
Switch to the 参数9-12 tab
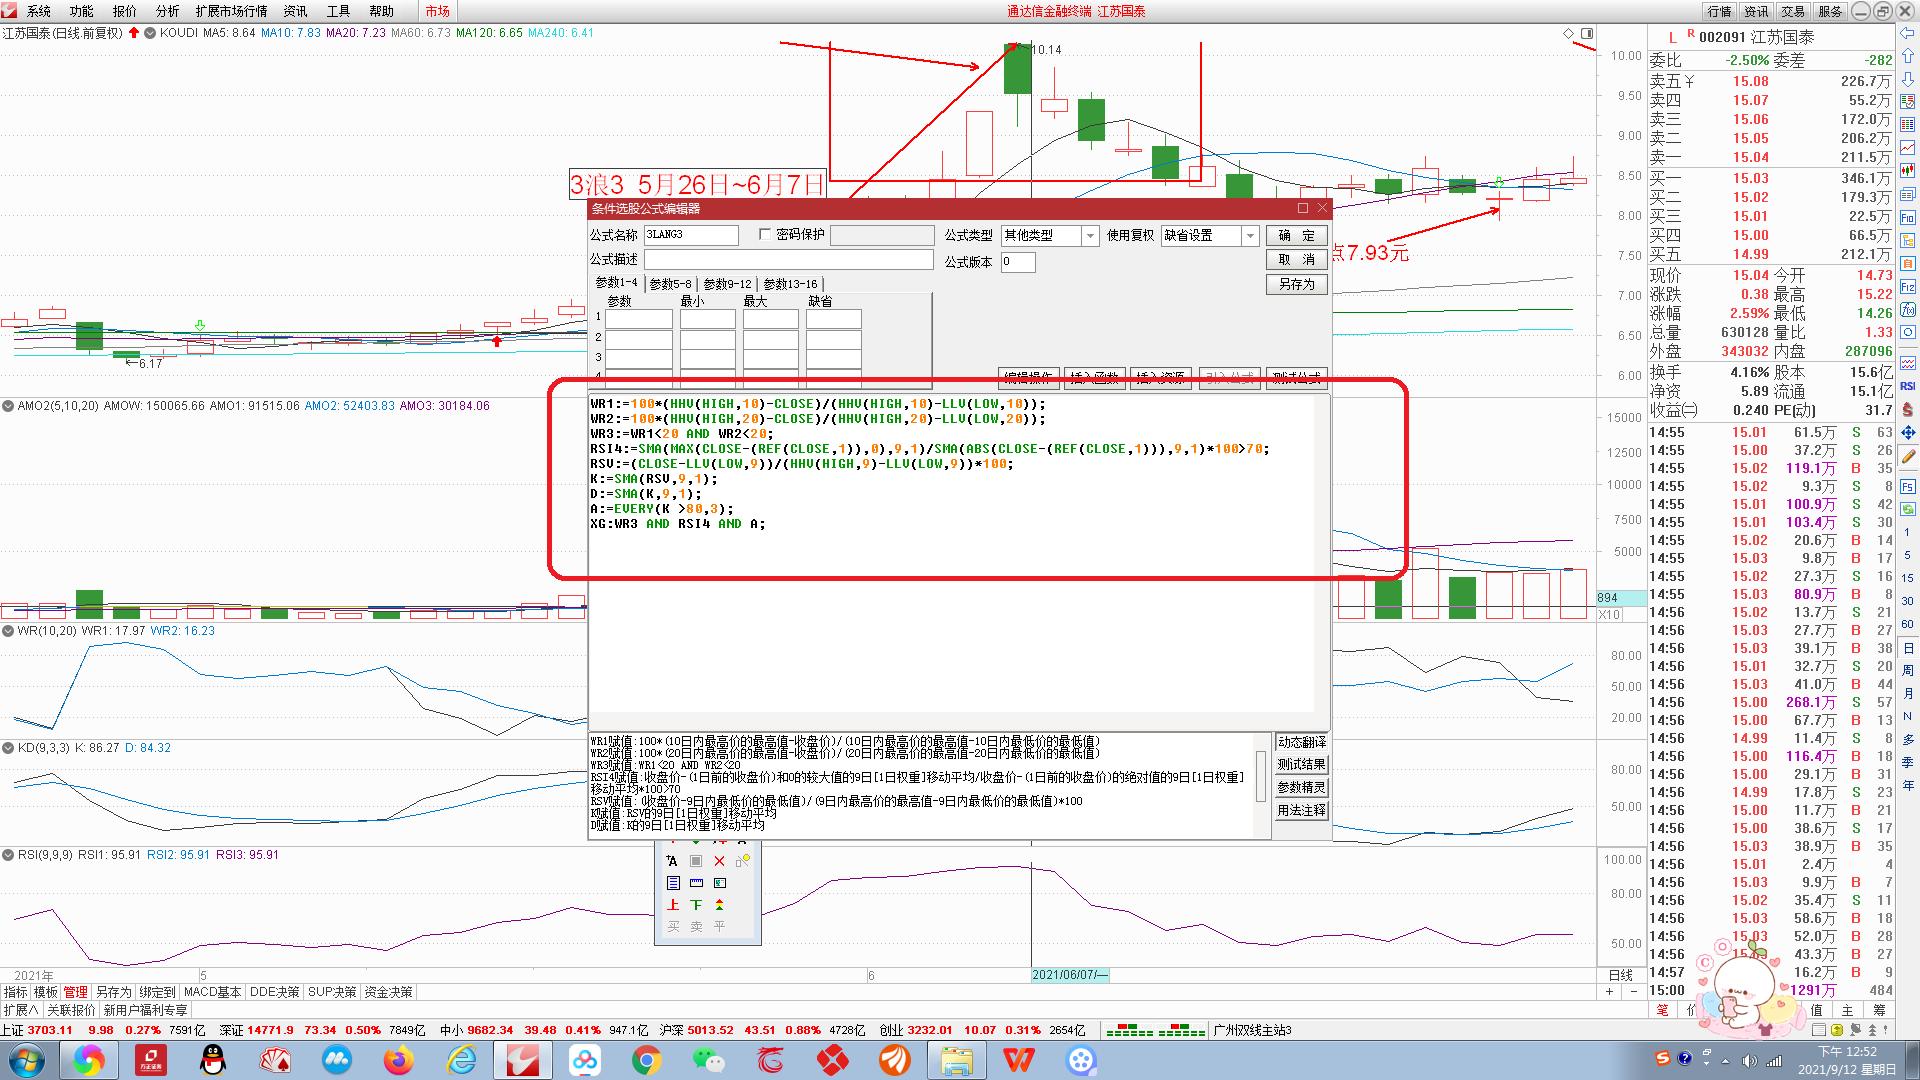point(727,284)
